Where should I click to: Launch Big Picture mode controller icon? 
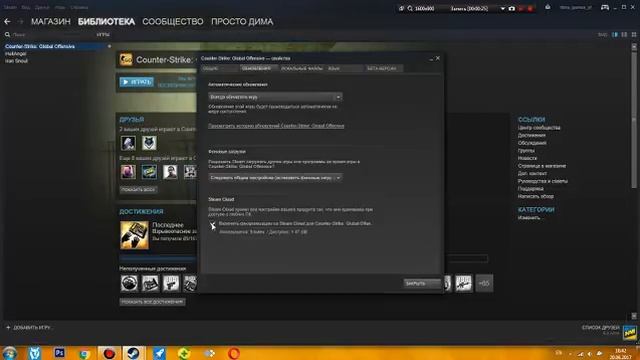(605, 7)
